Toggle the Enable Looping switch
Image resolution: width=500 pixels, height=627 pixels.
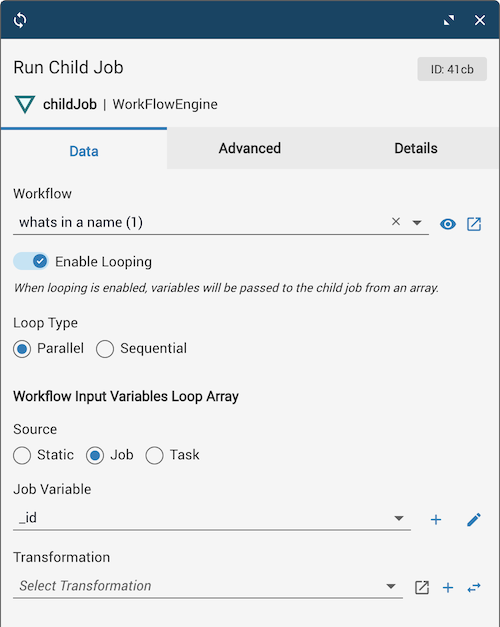click(x=31, y=262)
